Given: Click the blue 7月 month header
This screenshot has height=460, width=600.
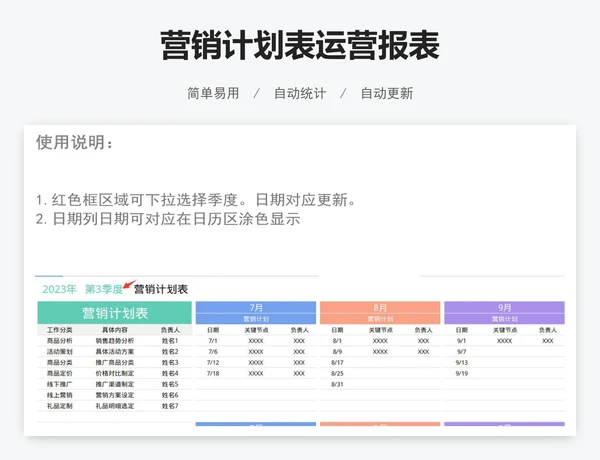Looking at the screenshot, I should point(256,308).
